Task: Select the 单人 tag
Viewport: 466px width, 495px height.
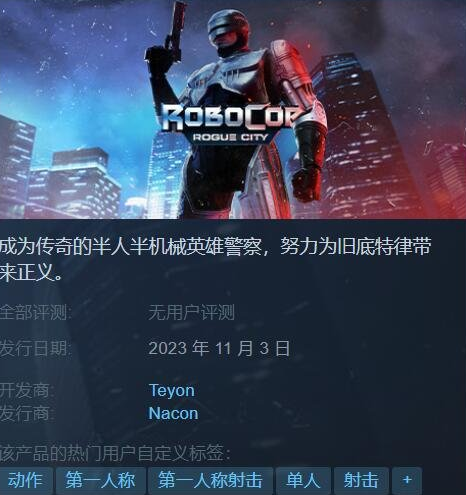Action: 303,480
